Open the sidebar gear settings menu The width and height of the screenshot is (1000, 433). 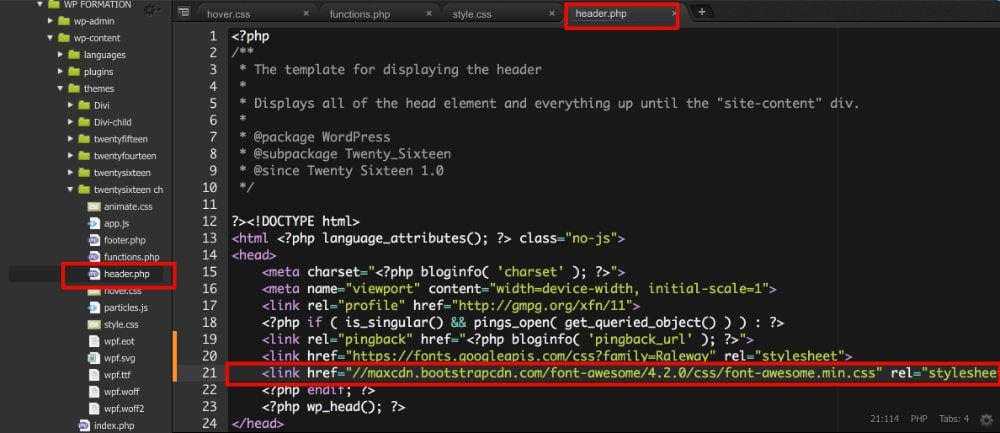(x=151, y=10)
